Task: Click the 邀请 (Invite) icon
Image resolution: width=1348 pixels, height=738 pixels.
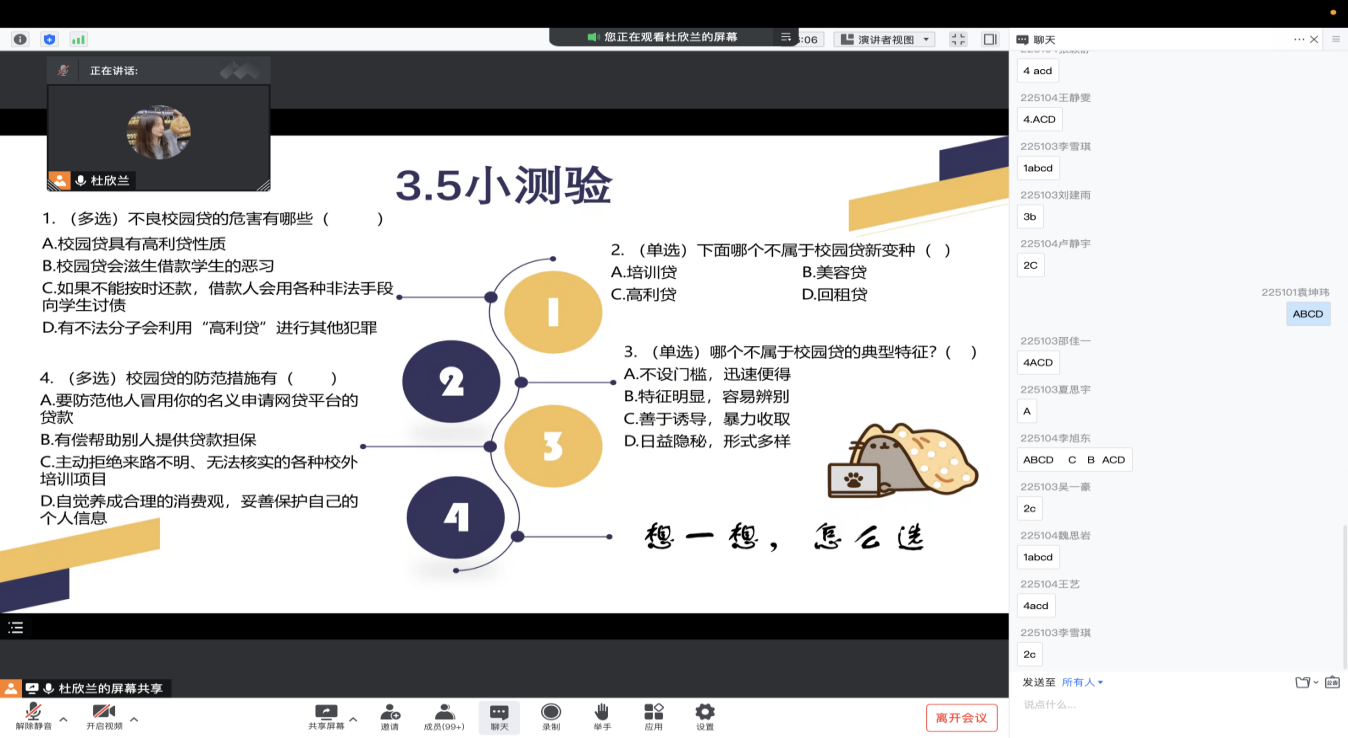Action: pos(390,714)
